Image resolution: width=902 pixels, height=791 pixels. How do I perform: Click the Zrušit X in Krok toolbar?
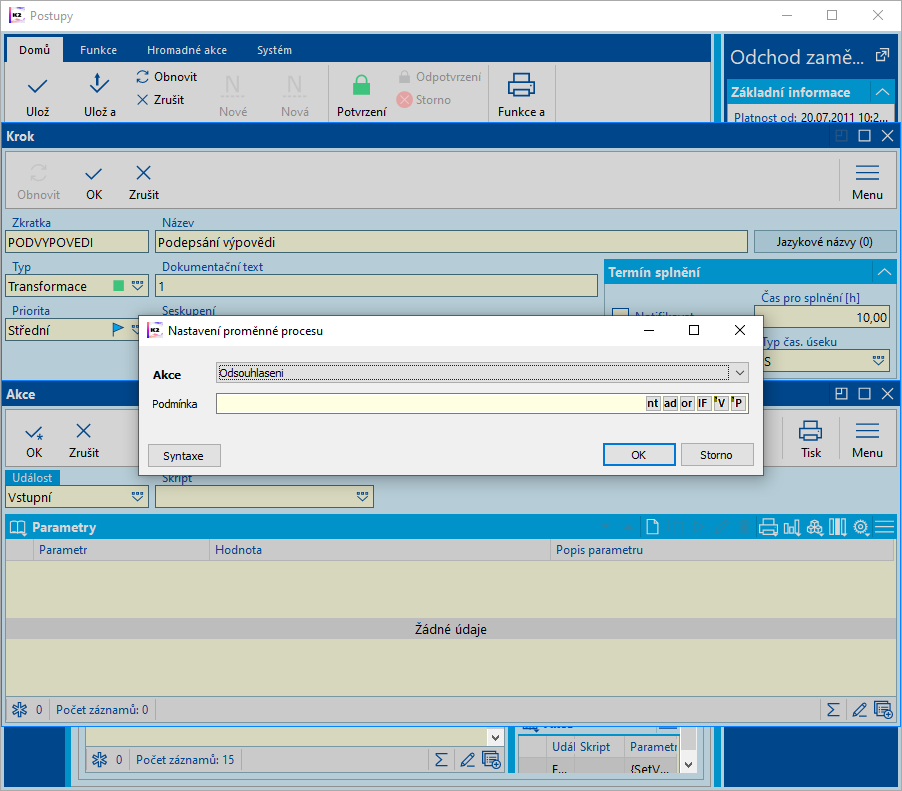(143, 173)
